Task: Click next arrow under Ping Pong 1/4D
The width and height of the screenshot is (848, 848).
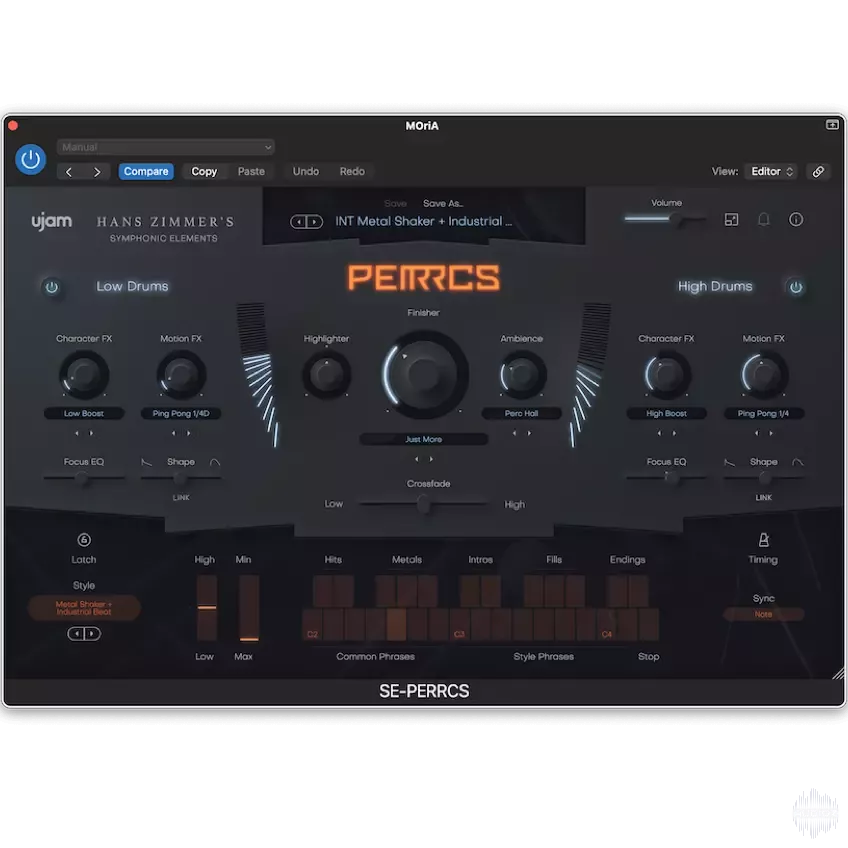Action: pyautogui.click(x=188, y=433)
